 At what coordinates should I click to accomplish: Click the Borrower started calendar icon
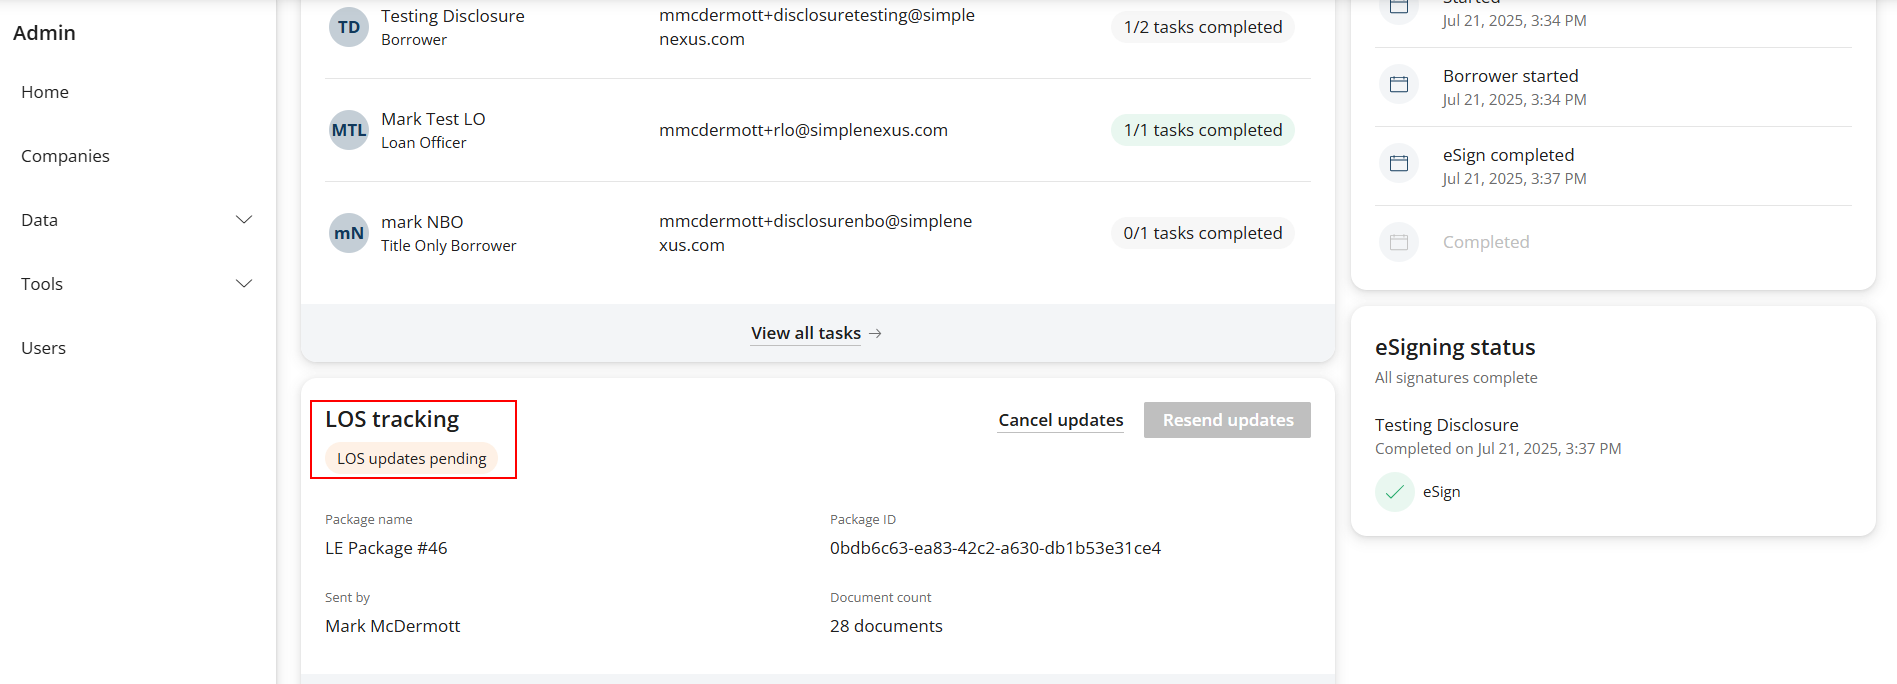[x=1398, y=84]
